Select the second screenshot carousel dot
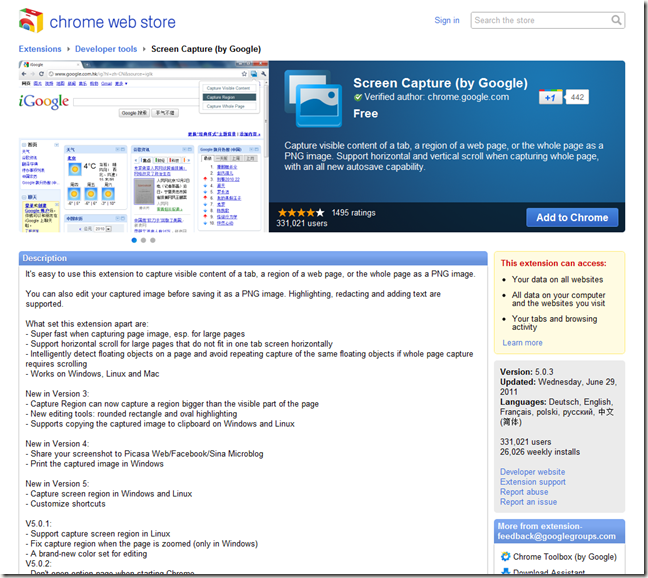This screenshot has height=578, width=648. 143,240
